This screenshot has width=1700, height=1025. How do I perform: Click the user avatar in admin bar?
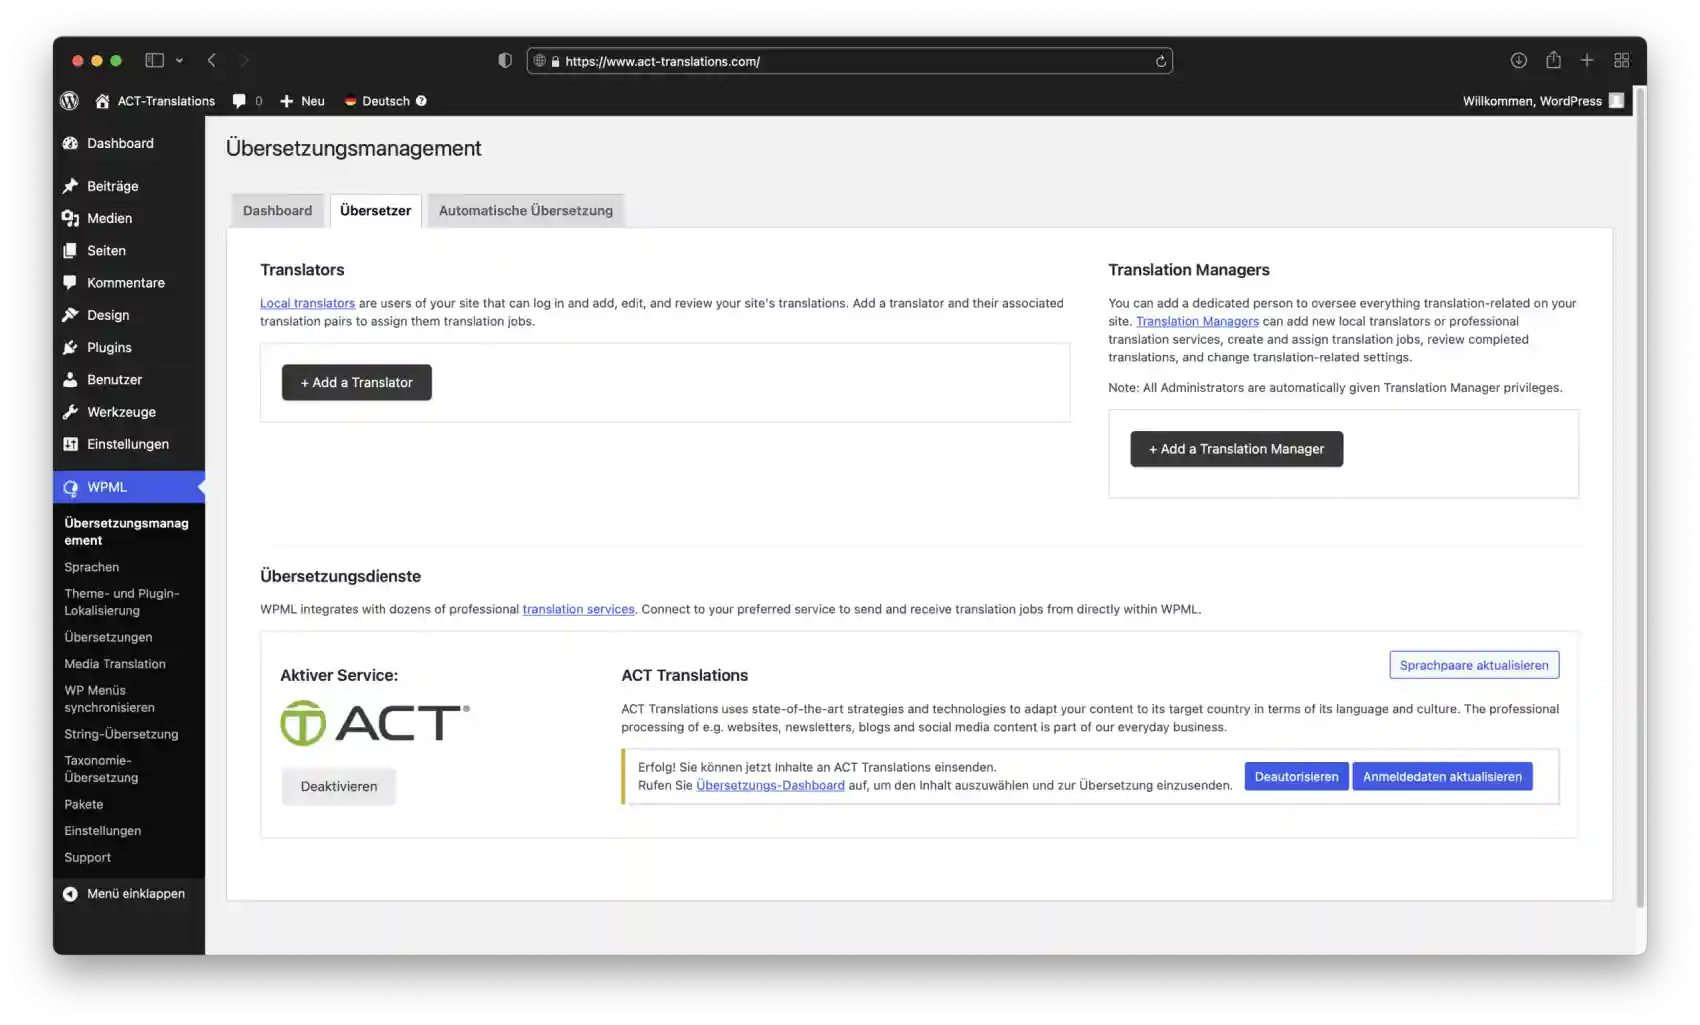click(1616, 101)
